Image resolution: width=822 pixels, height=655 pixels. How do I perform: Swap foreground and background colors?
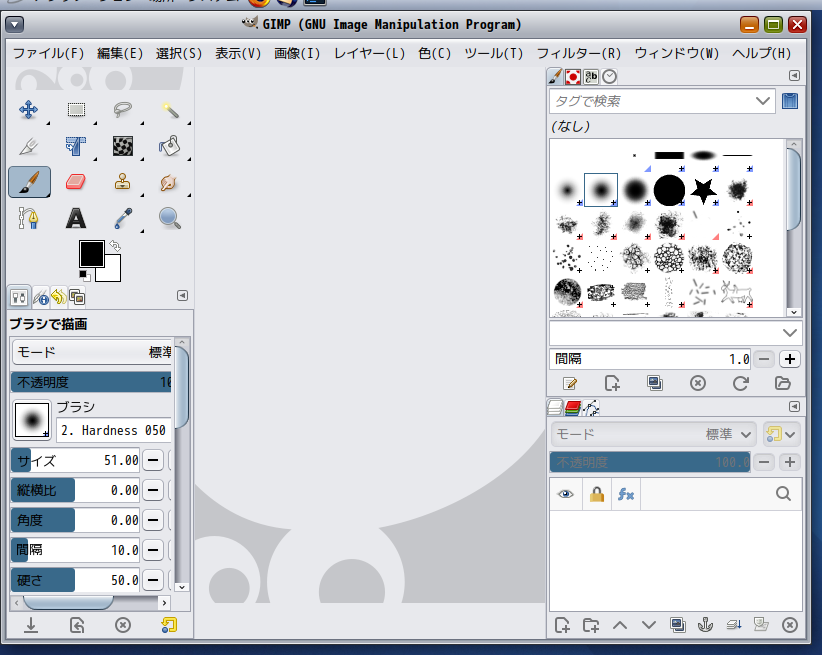click(115, 245)
